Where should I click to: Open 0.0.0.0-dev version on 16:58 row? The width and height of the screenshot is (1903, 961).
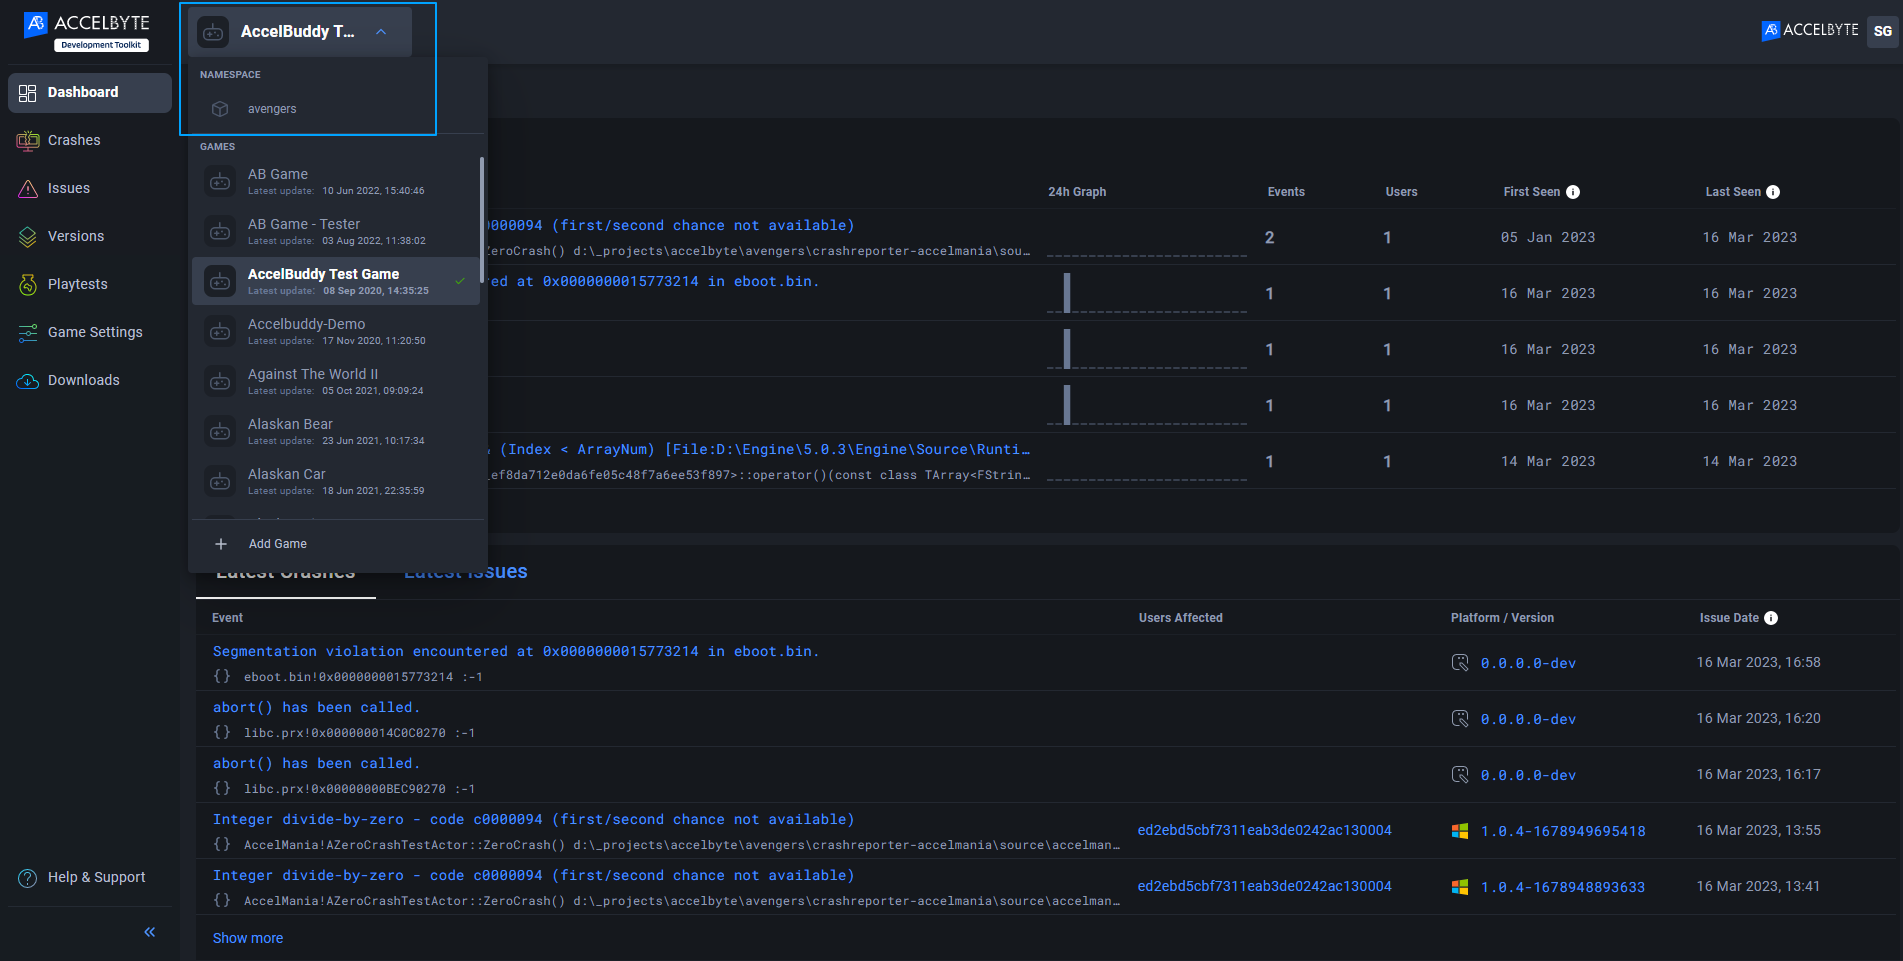[x=1528, y=663]
